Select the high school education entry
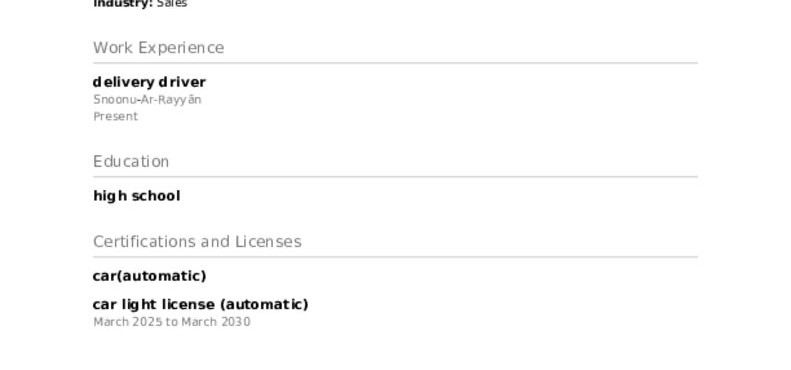The height and width of the screenshot is (370, 791). [x=137, y=196]
